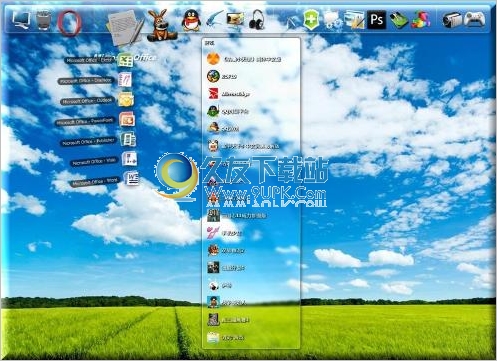Viewport: 497px width, 361px height.
Task: Open the headphones music dock icon
Action: pyautogui.click(x=256, y=19)
